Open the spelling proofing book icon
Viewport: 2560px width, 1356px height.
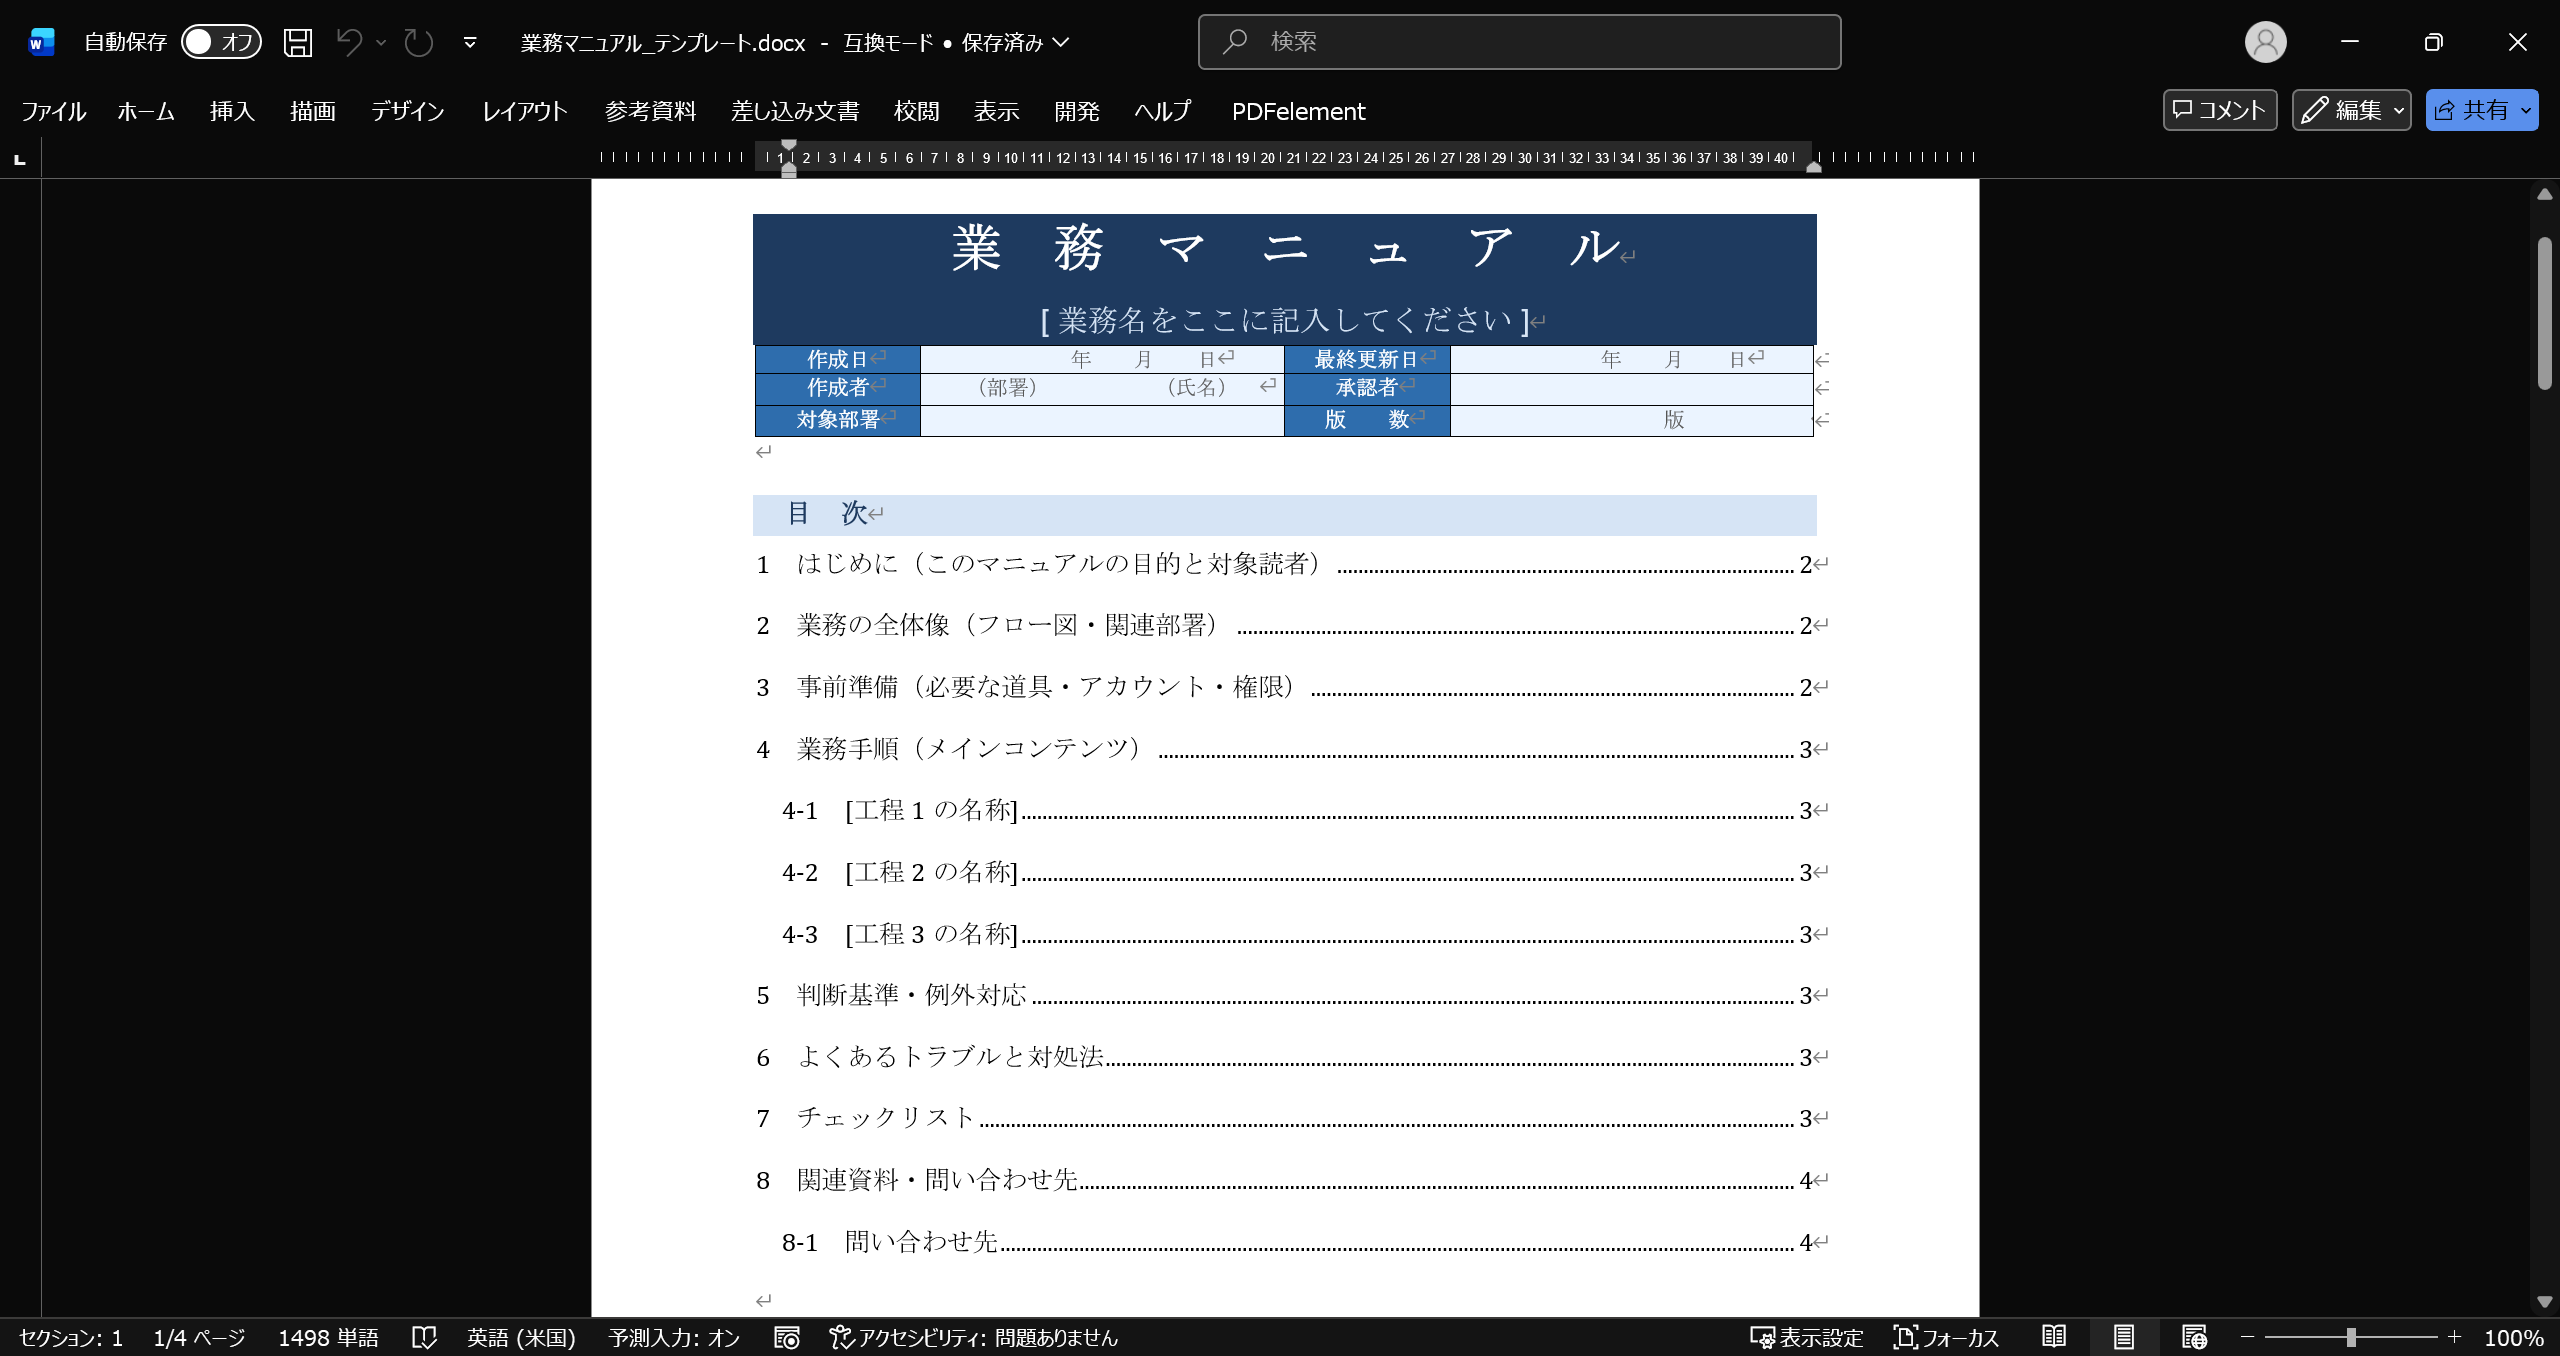(x=424, y=1337)
